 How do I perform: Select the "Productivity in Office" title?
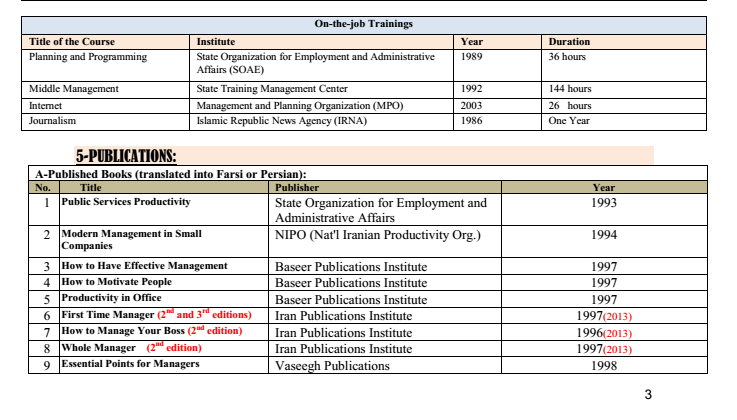[113, 299]
